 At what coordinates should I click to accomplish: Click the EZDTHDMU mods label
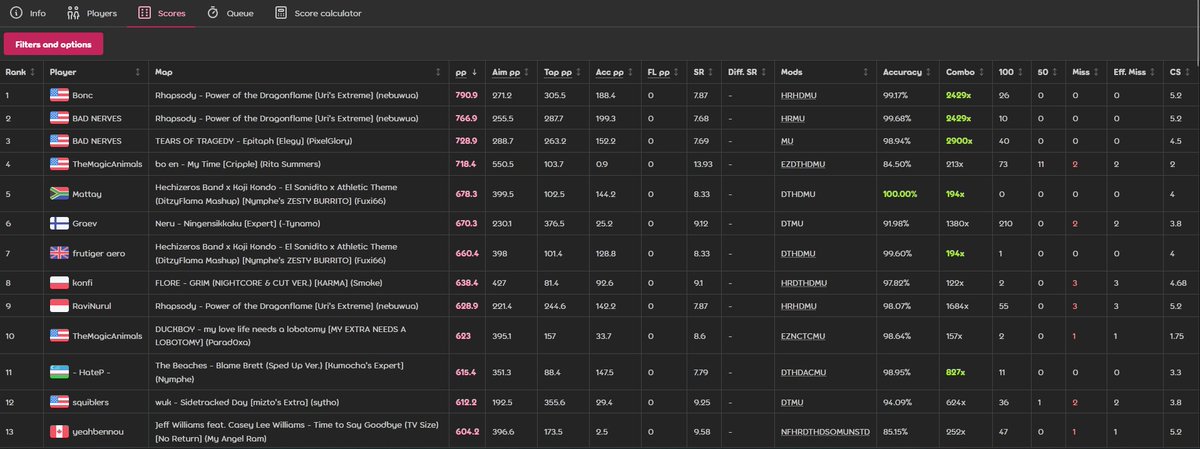coord(804,164)
